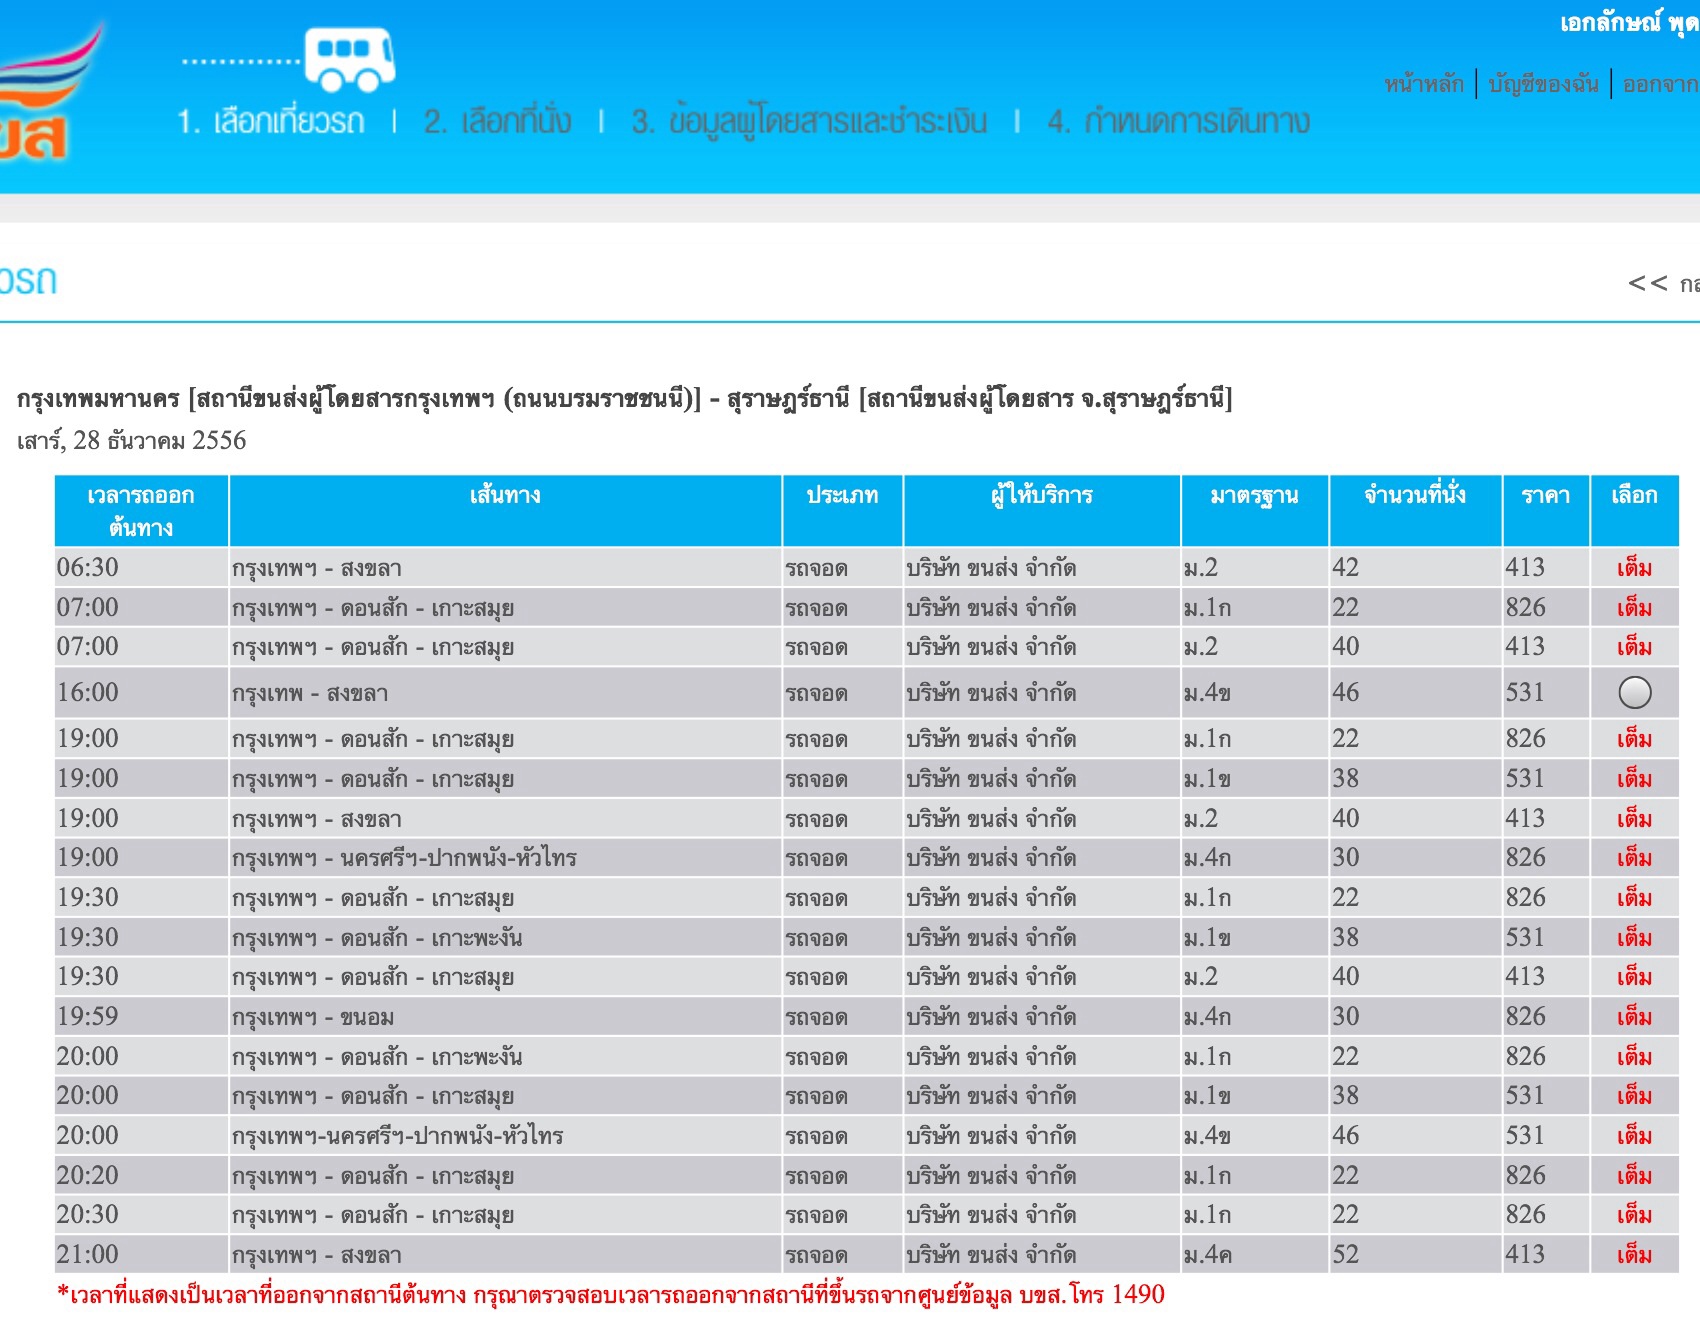
Task: Click the white bus icon in the header
Action: [350, 59]
